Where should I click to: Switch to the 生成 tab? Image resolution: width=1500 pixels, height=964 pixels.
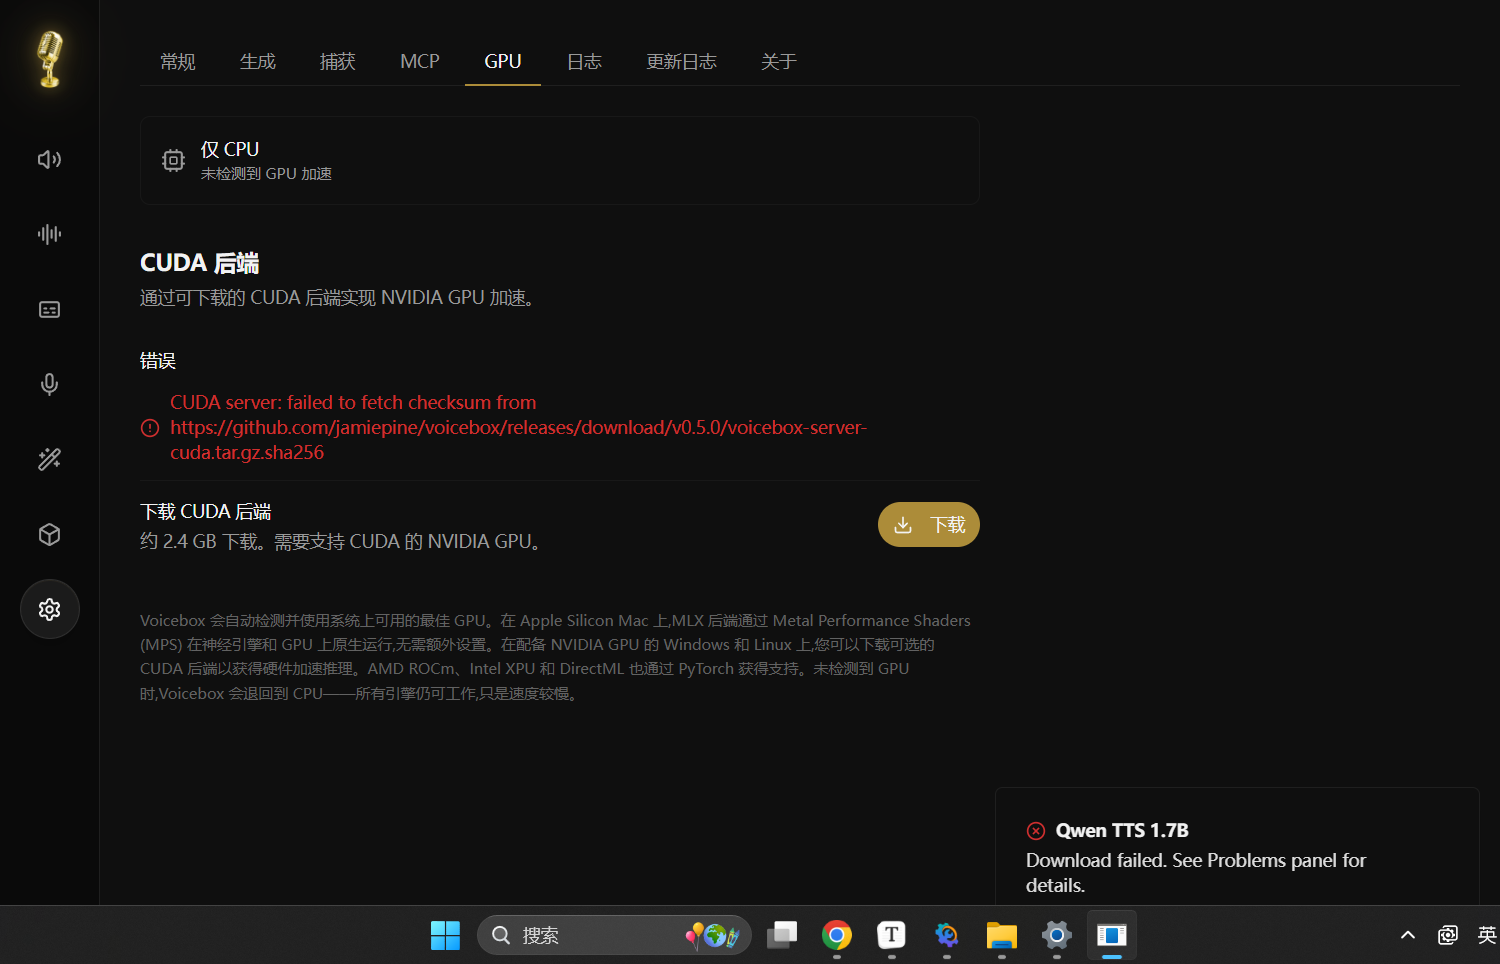pos(258,62)
